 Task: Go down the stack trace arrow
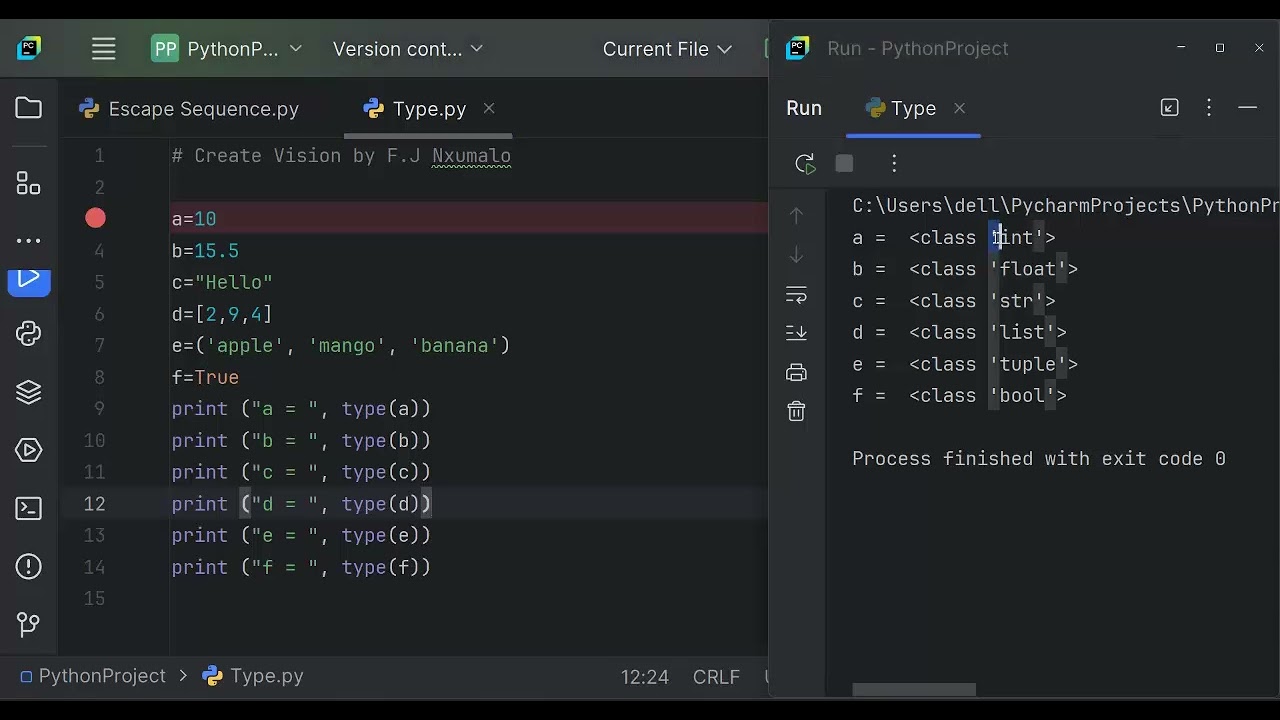[x=796, y=255]
